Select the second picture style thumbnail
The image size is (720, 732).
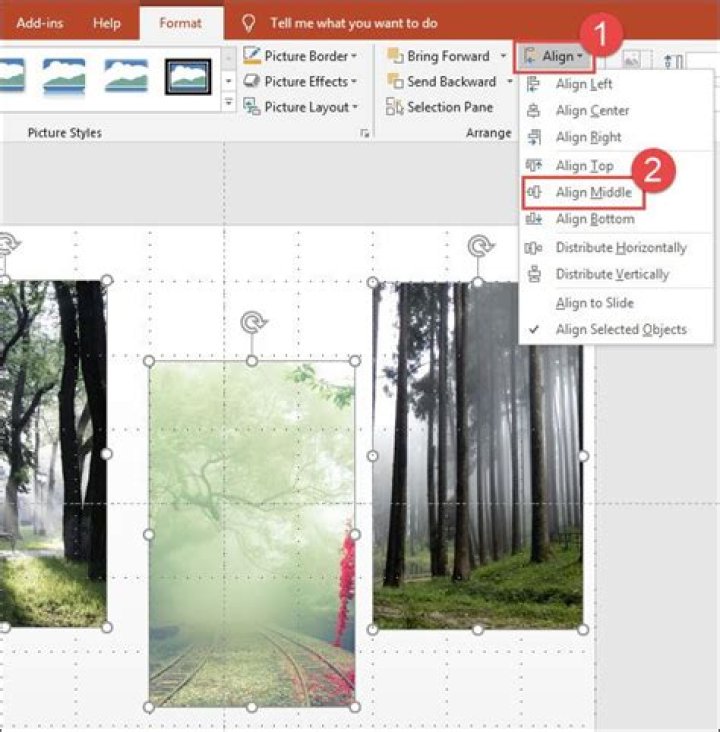64,76
